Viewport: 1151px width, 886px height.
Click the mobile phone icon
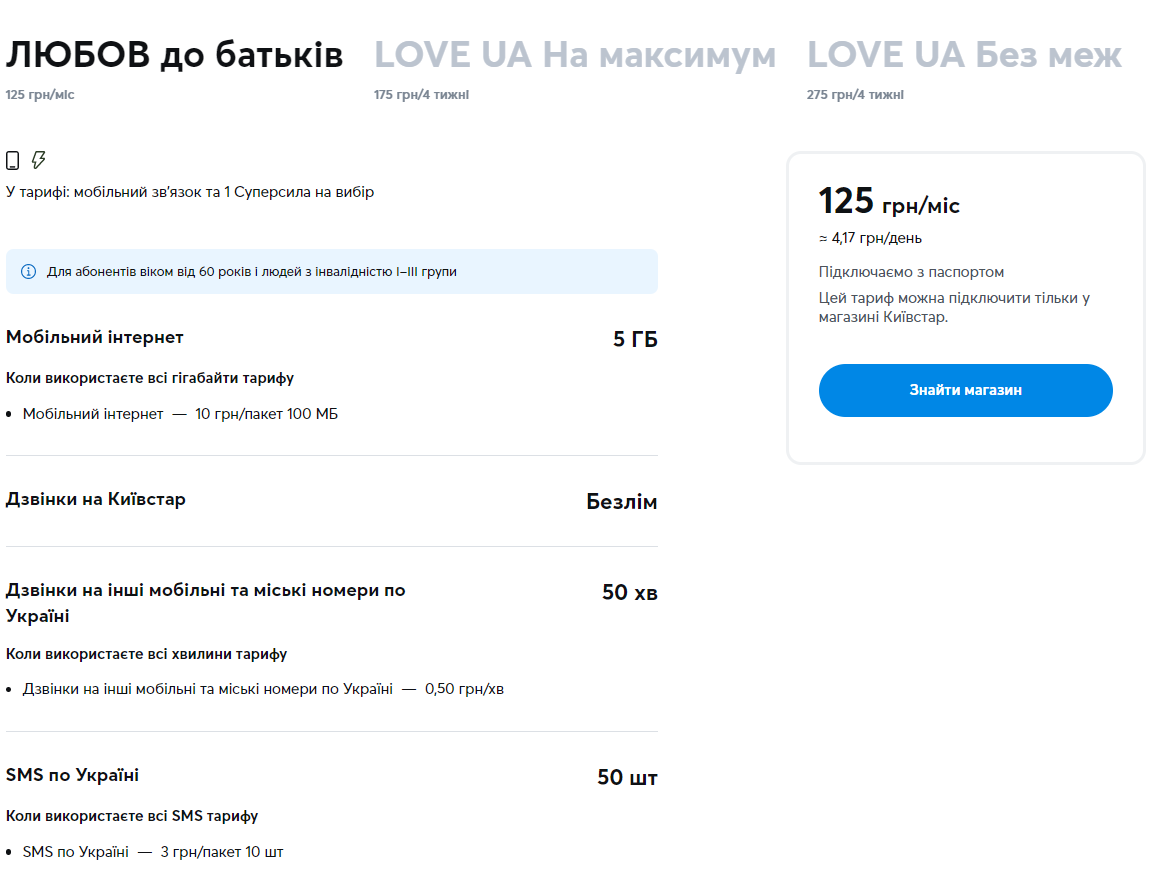(x=14, y=159)
